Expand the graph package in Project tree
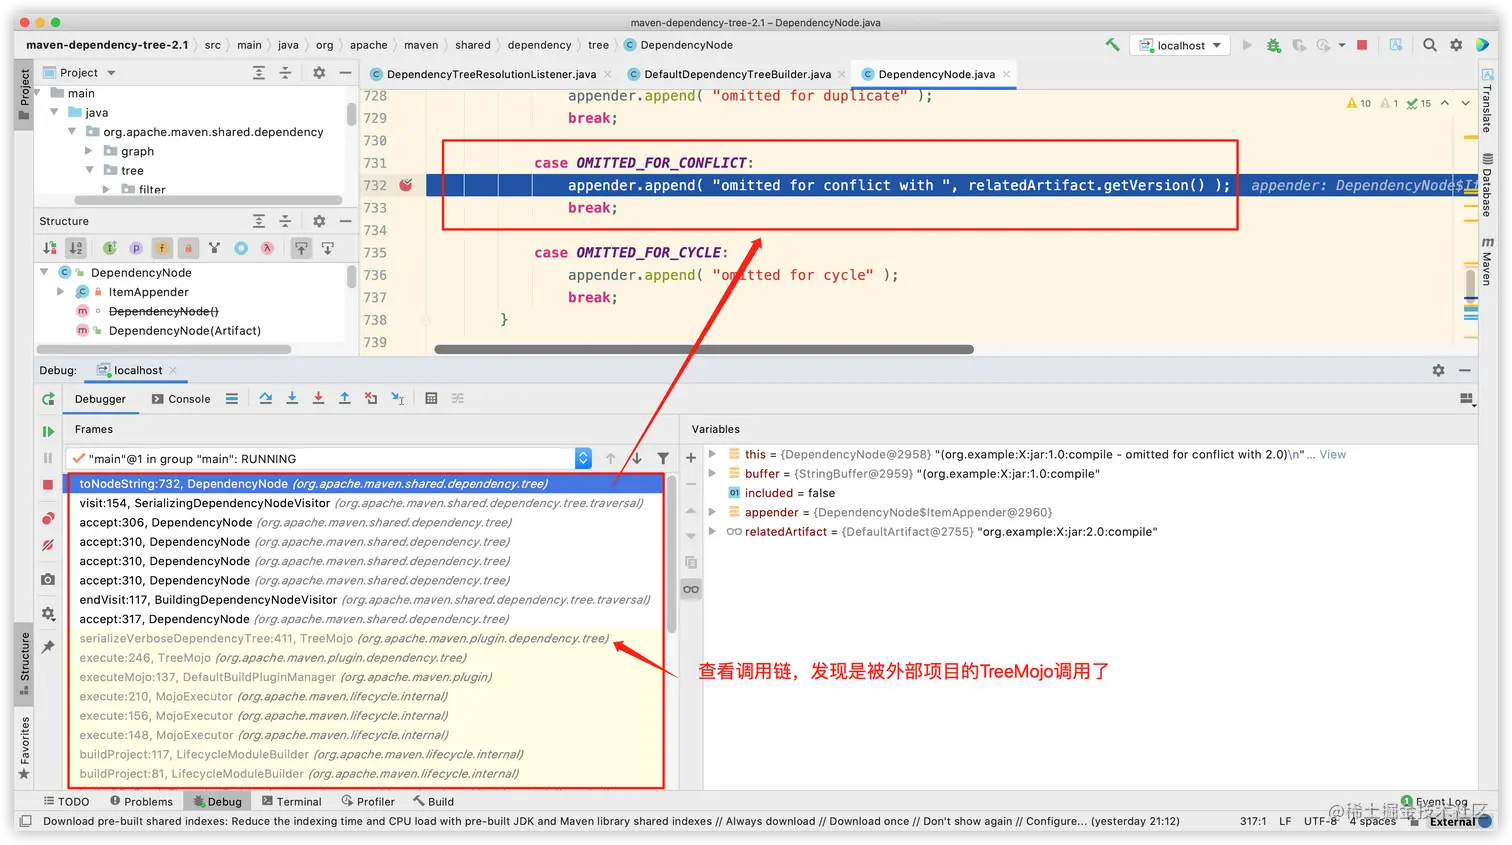The height and width of the screenshot is (845, 1512). tap(88, 151)
